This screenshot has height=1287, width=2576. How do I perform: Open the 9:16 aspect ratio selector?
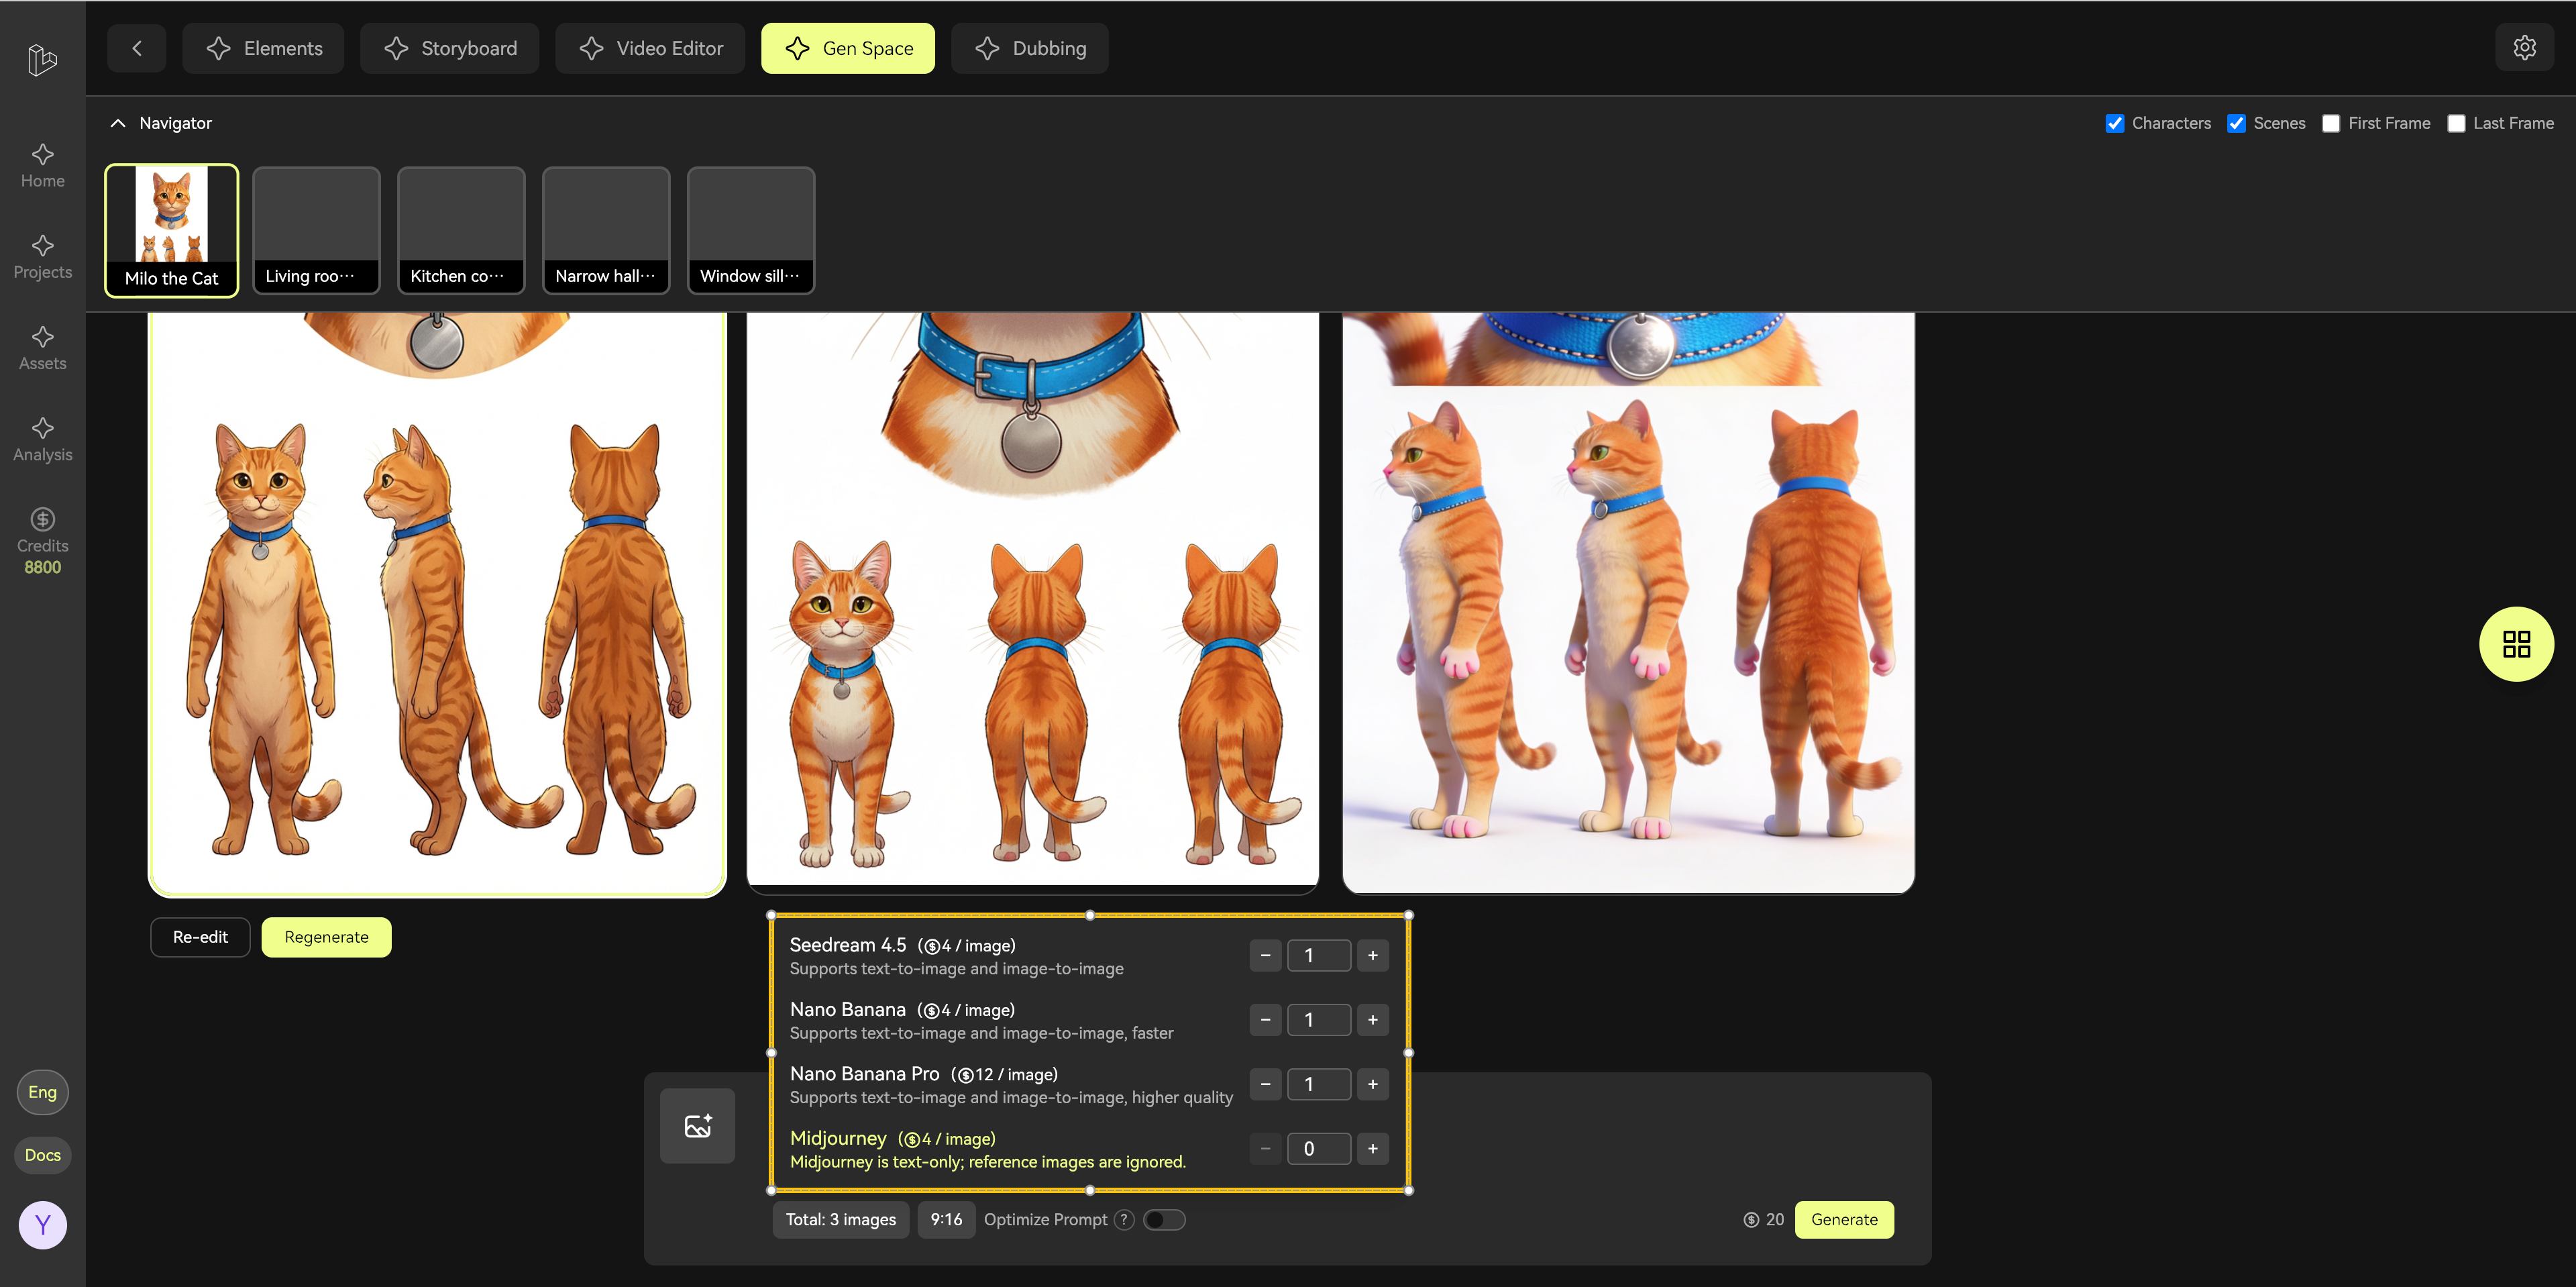tap(945, 1219)
